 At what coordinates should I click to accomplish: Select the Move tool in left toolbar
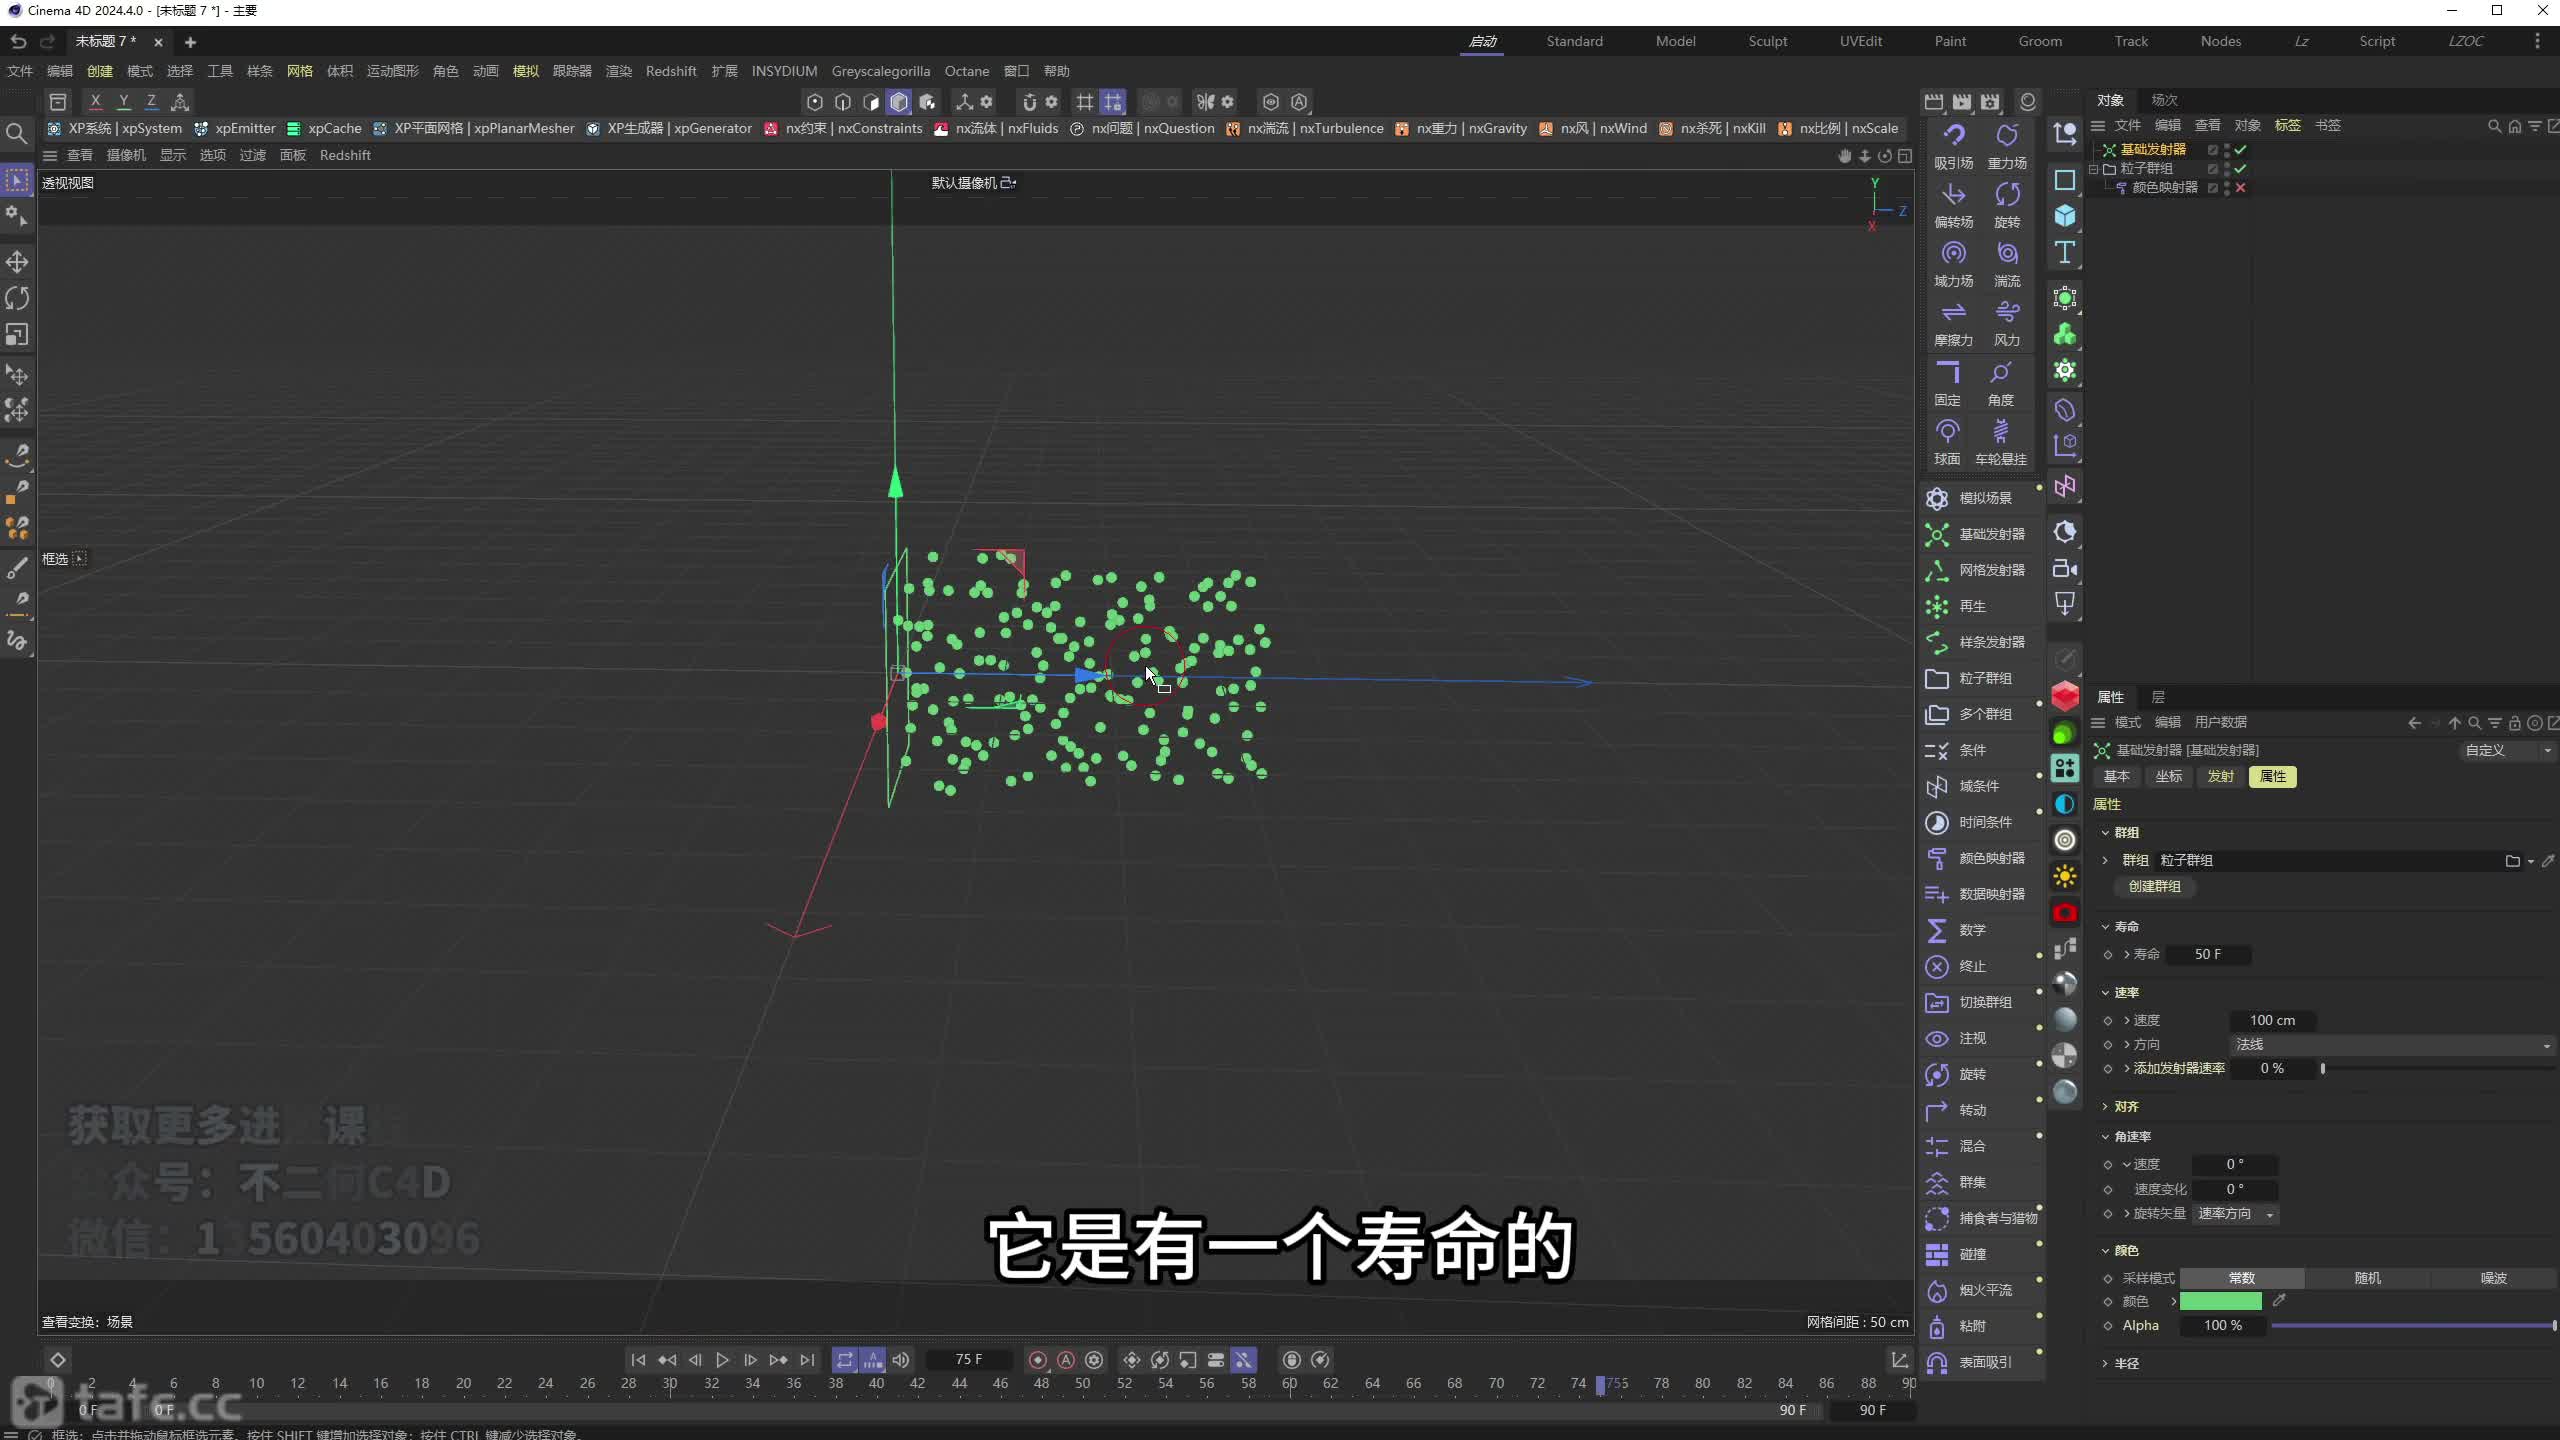coord(17,262)
